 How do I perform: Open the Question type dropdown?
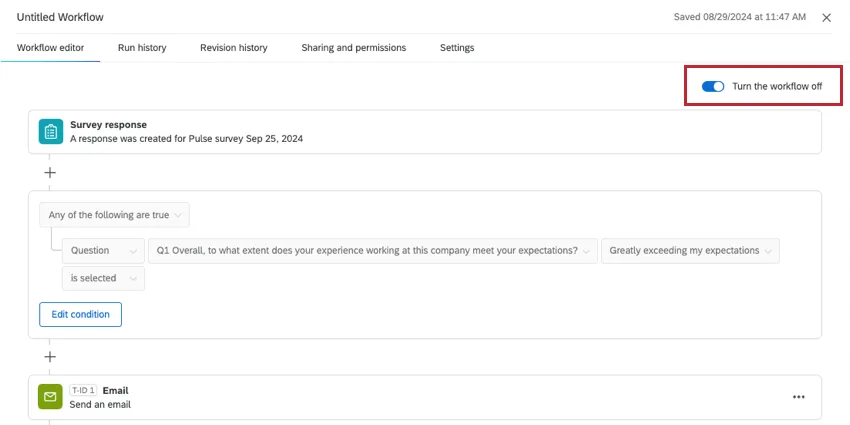(x=103, y=250)
